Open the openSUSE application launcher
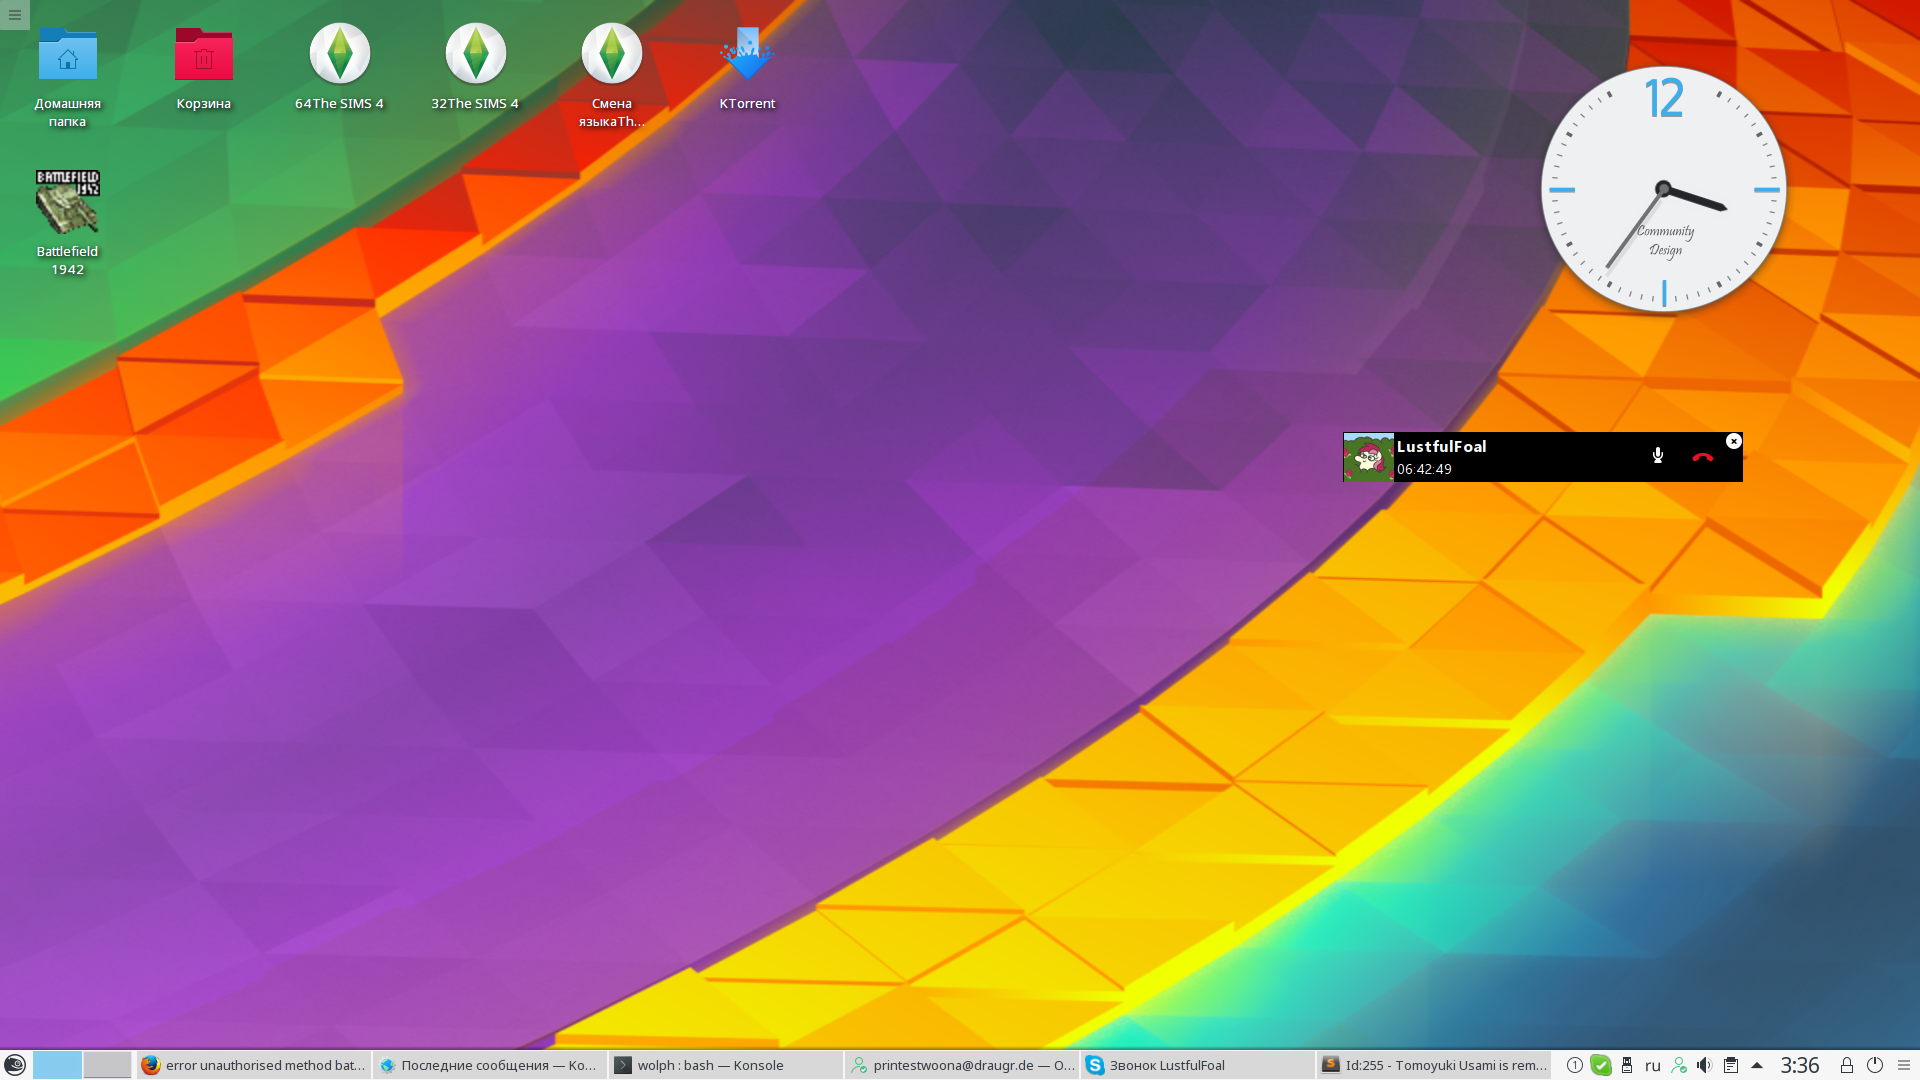Image resolution: width=1920 pixels, height=1080 pixels. pyautogui.click(x=15, y=1065)
